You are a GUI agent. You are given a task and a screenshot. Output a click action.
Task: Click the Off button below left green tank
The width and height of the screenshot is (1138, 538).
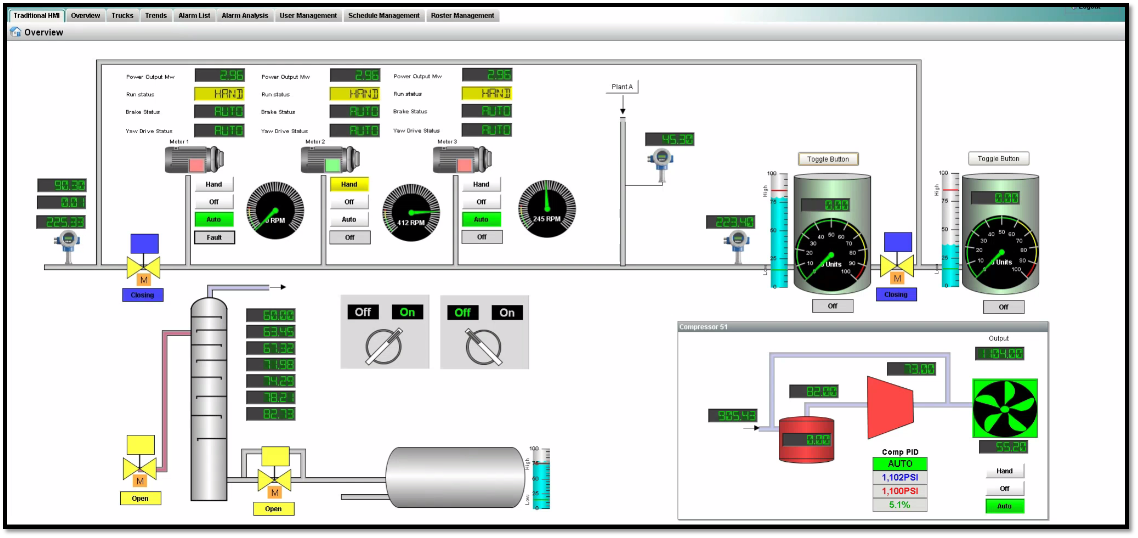click(832, 306)
